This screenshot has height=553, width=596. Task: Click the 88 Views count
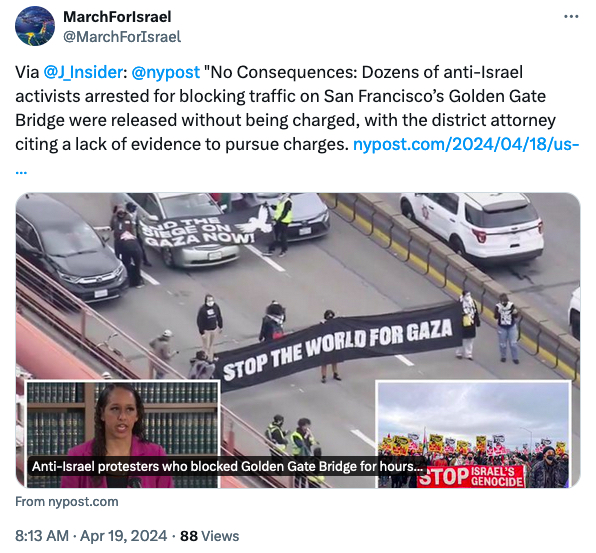coord(209,536)
